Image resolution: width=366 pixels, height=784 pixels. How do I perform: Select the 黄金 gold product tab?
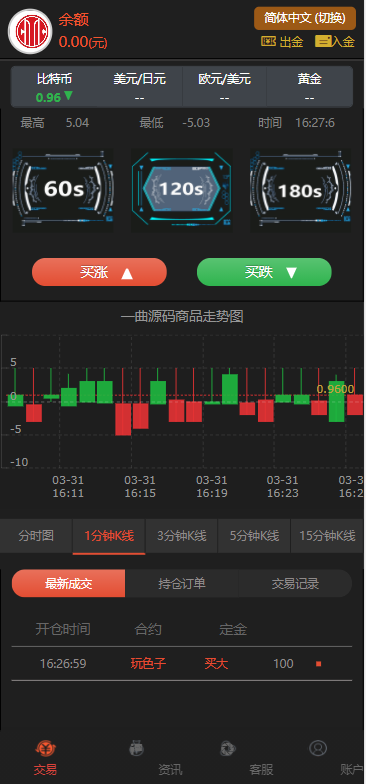tap(310, 87)
